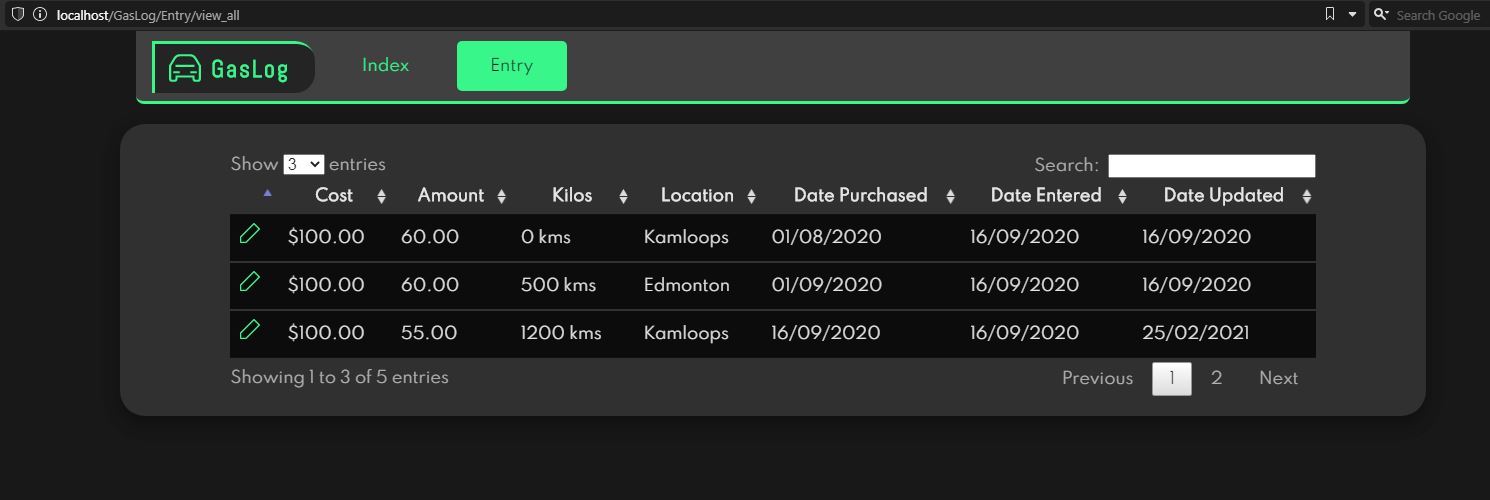Expand the bookmark dropdown arrow
This screenshot has width=1490, height=500.
coord(1353,15)
